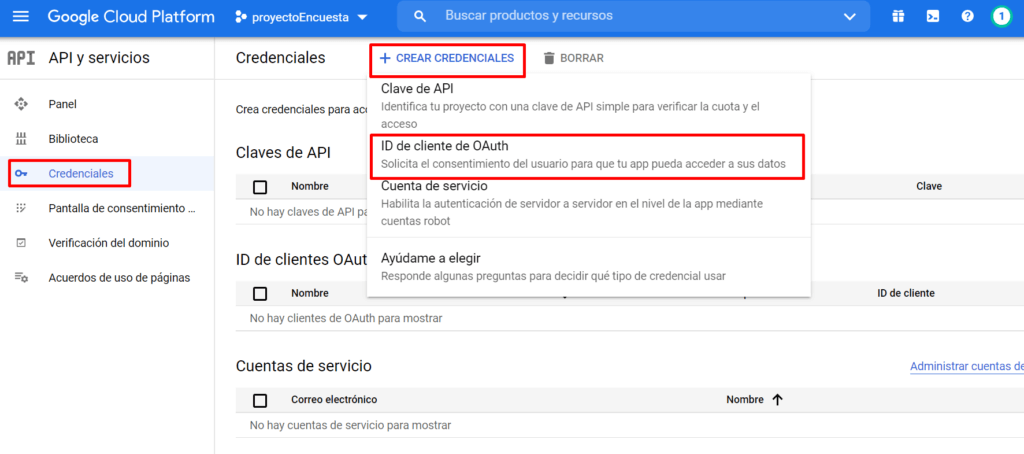Click Nombre header in Cuentas de servicio table
1024x454 pixels.
[x=744, y=400]
